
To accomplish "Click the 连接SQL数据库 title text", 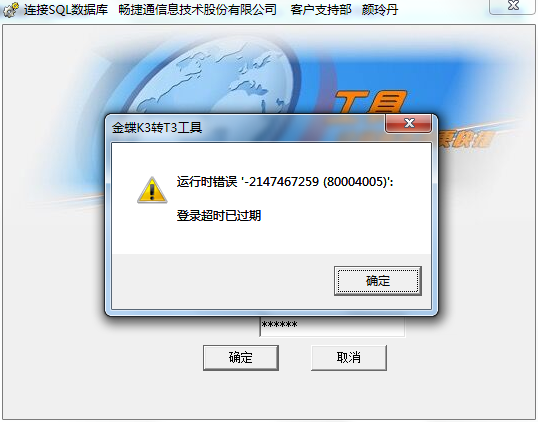I will (66, 10).
